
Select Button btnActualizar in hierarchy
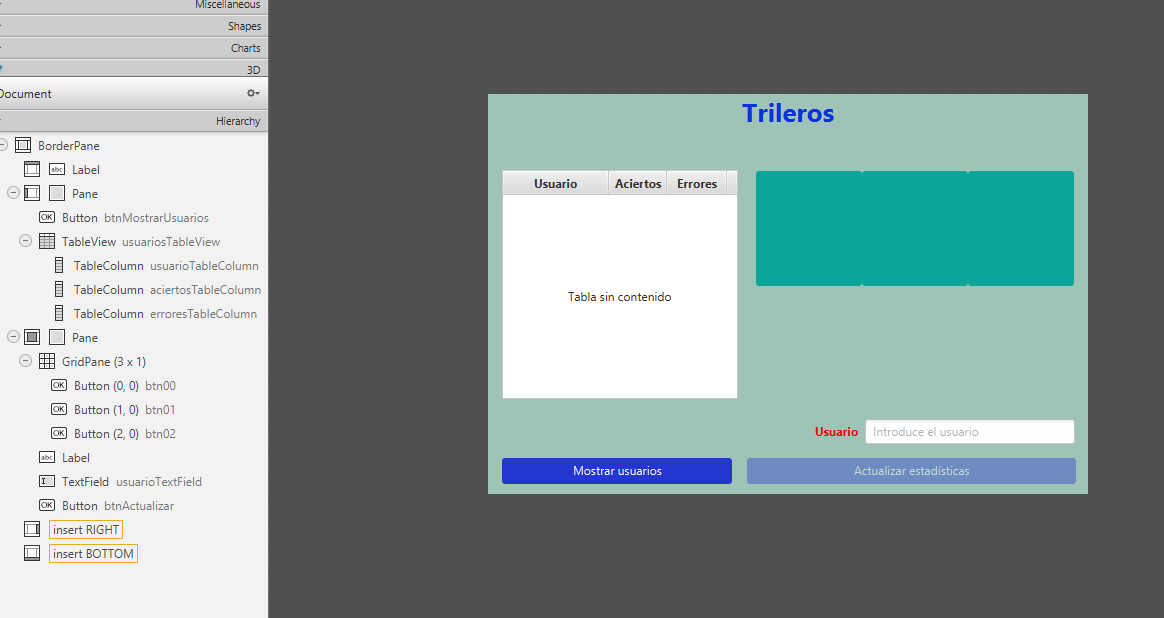134,506
